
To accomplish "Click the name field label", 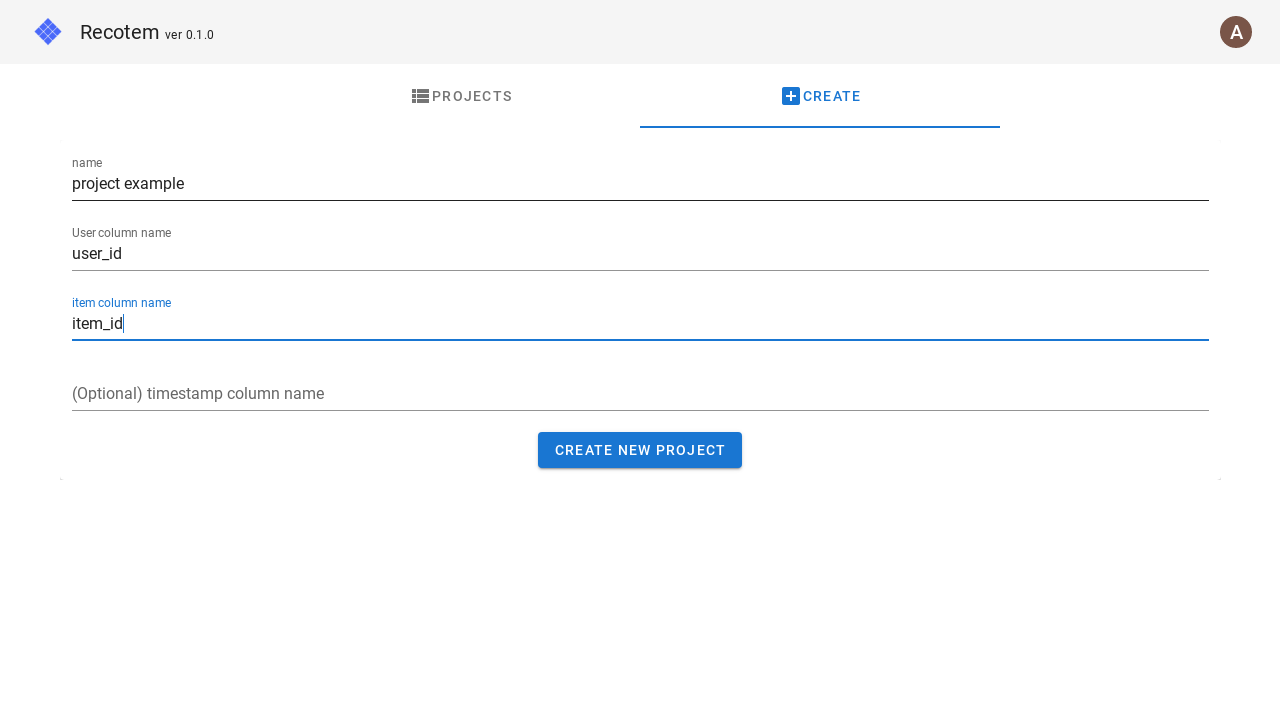I will [87, 163].
